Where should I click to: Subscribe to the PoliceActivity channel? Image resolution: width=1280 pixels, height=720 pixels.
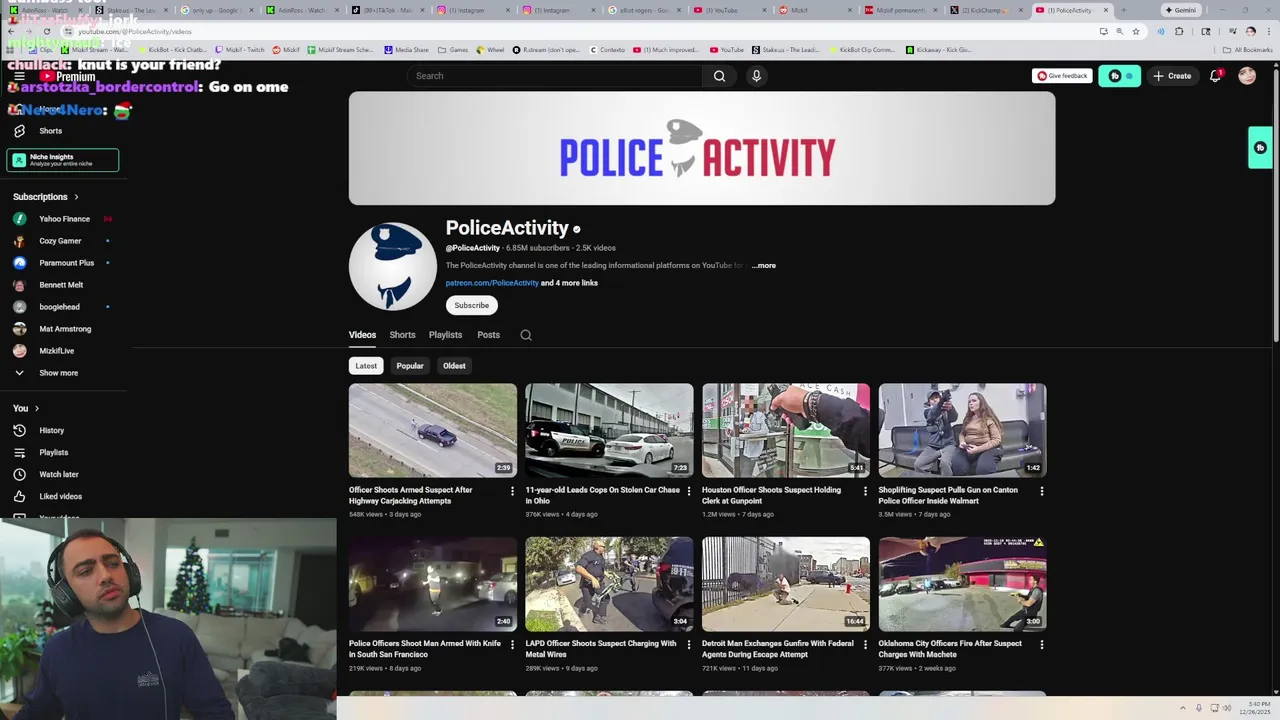pos(471,305)
